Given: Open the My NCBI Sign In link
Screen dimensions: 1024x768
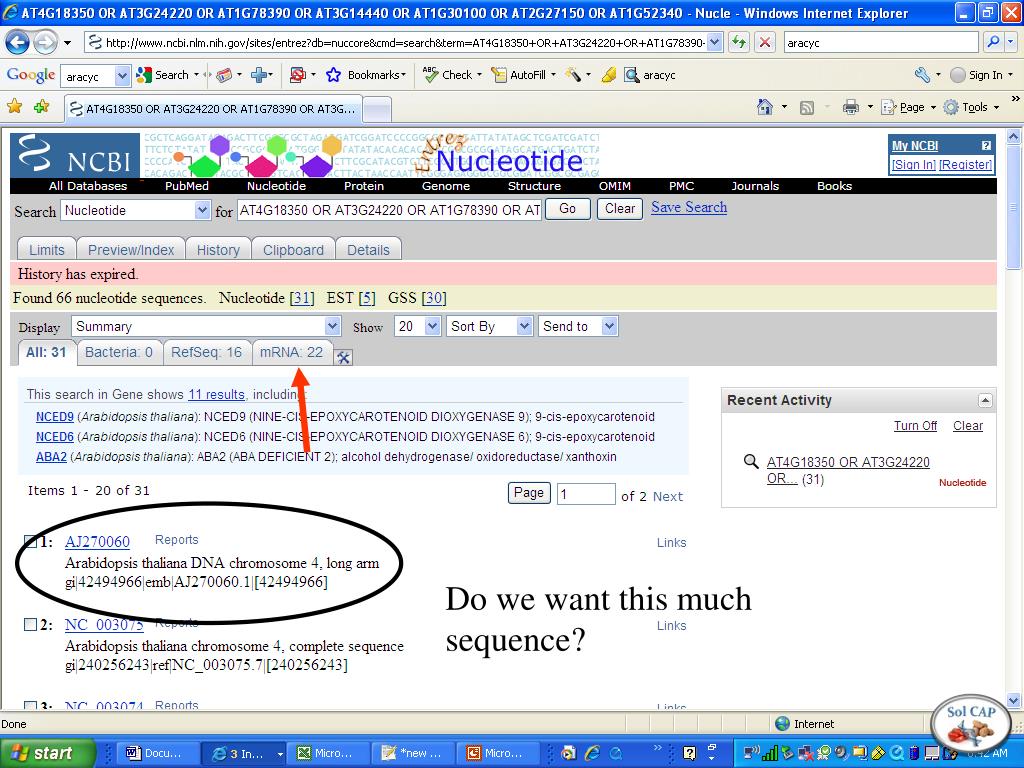Looking at the screenshot, I should (914, 165).
